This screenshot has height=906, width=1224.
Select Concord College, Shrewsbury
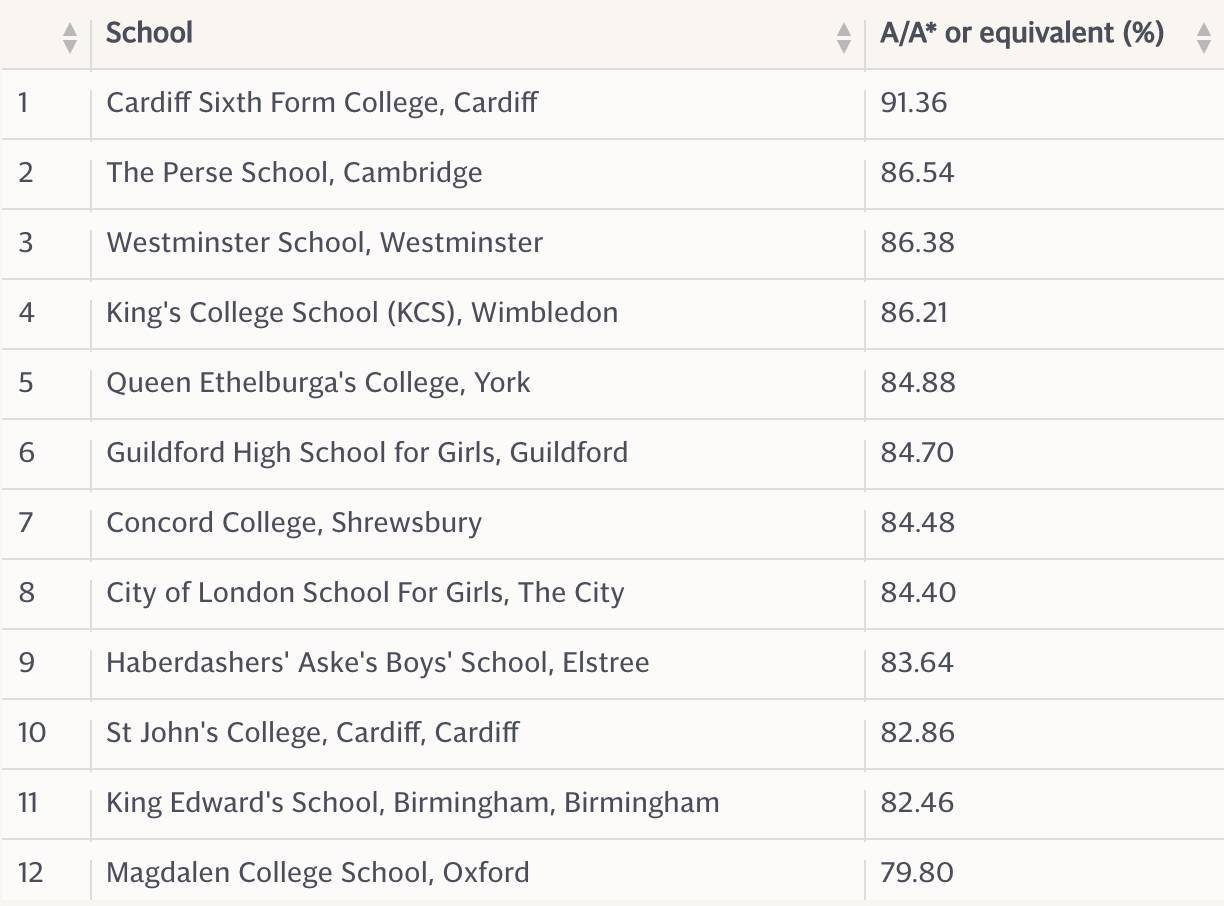click(294, 523)
